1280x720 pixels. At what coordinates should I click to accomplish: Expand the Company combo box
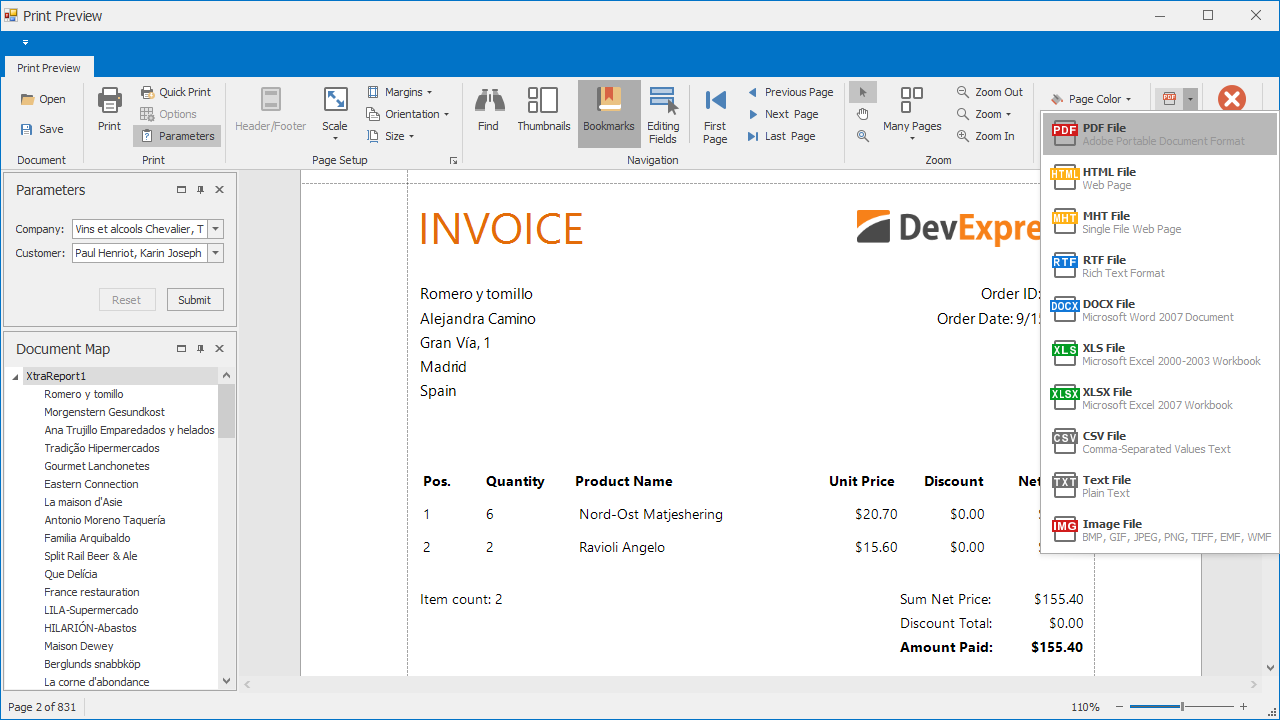216,228
